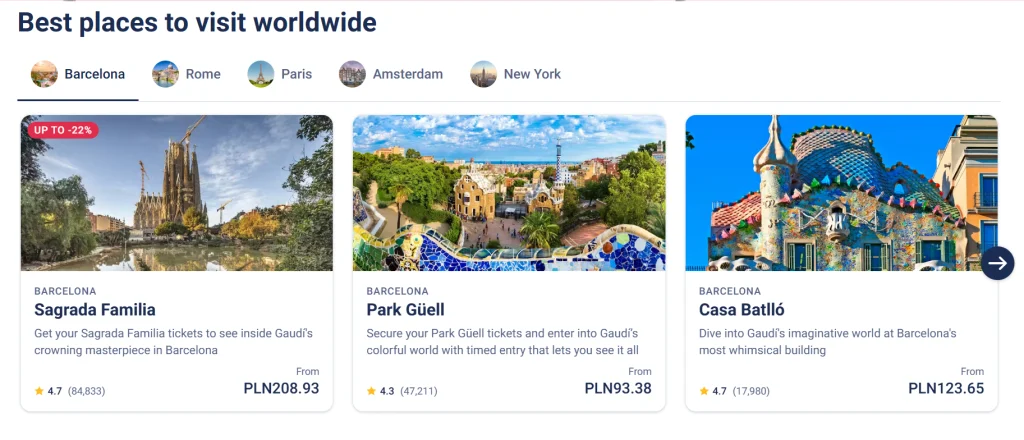
Task: Switch to the Rome tab
Action: (x=203, y=74)
